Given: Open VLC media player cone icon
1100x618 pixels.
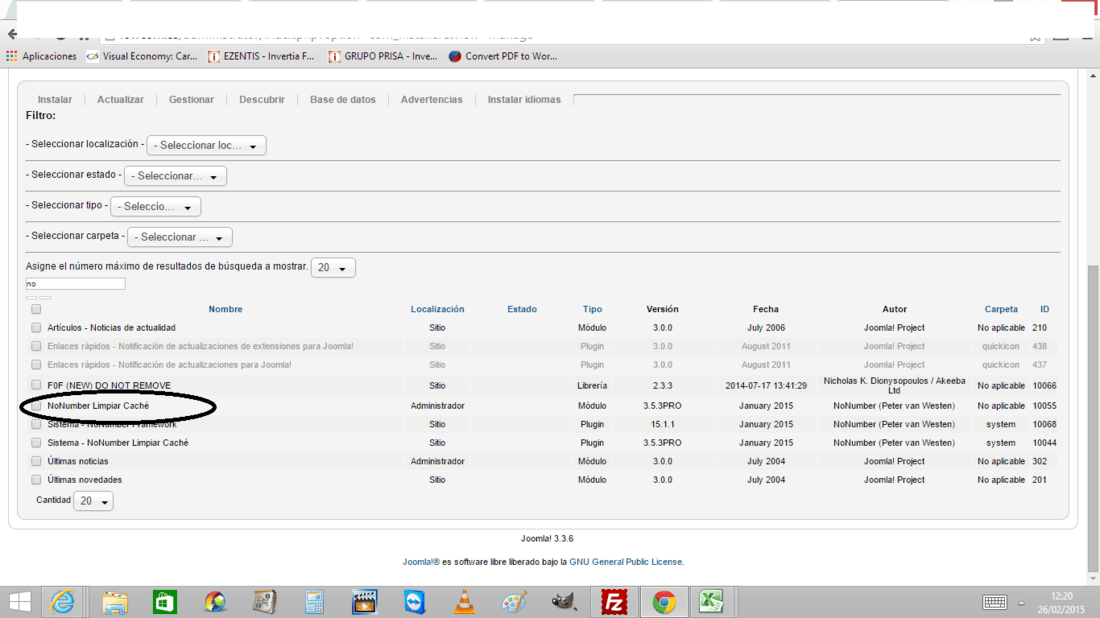Looking at the screenshot, I should click(x=464, y=602).
